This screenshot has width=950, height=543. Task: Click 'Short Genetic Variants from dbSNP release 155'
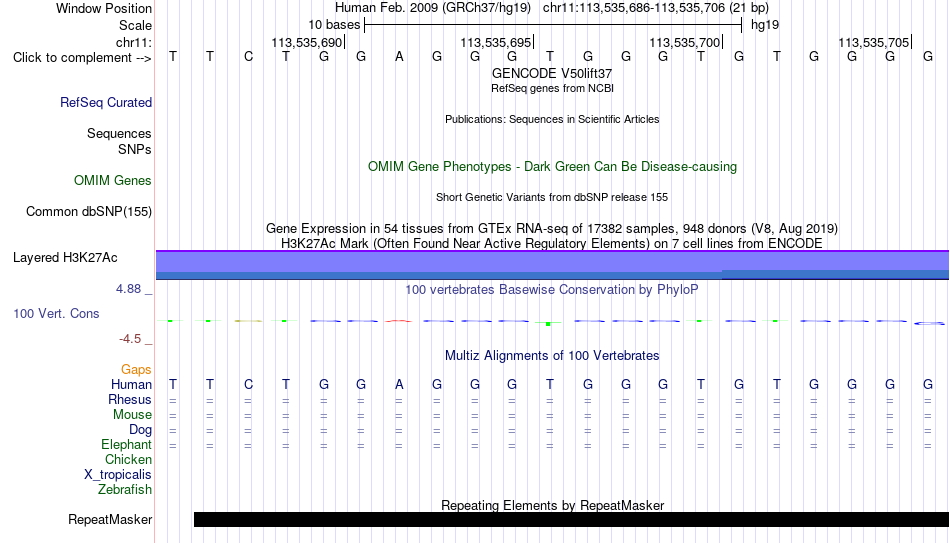tap(552, 198)
